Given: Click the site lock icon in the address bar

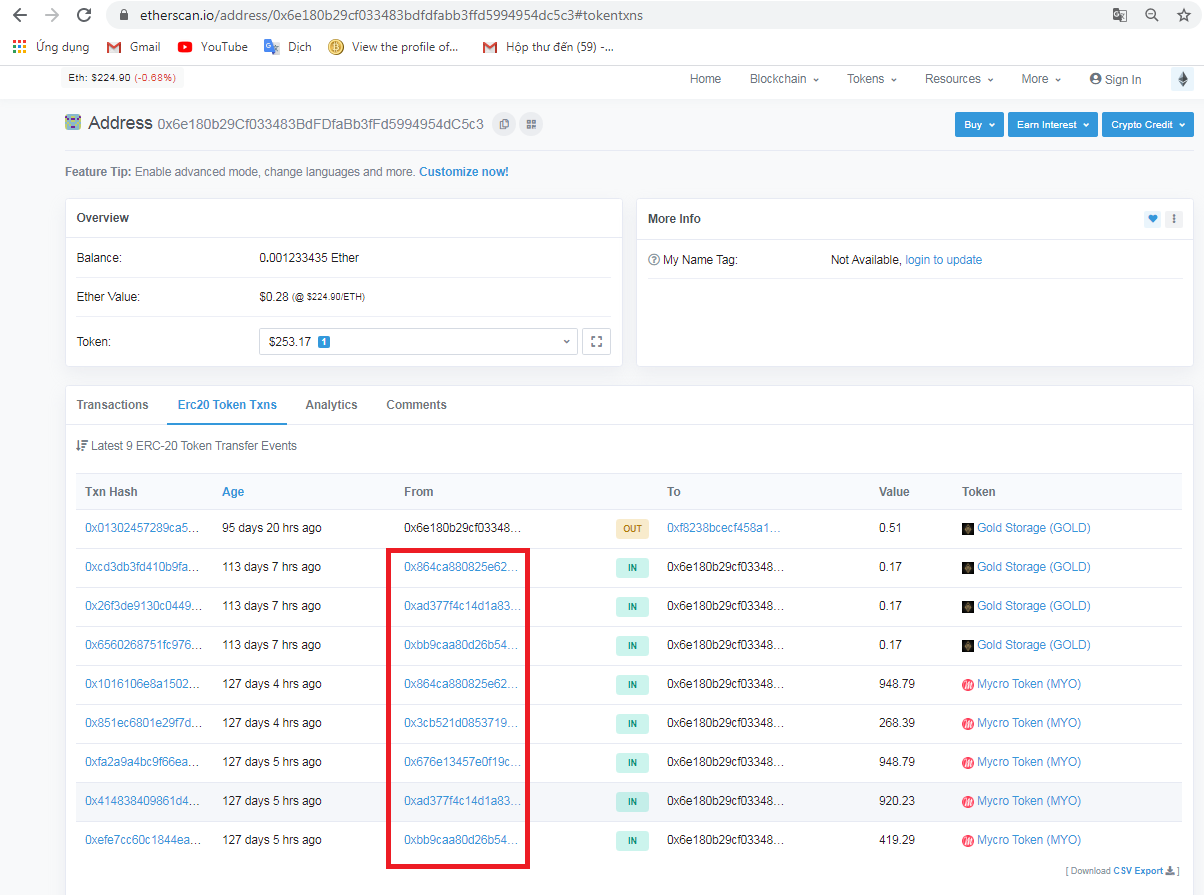Looking at the screenshot, I should [x=124, y=15].
